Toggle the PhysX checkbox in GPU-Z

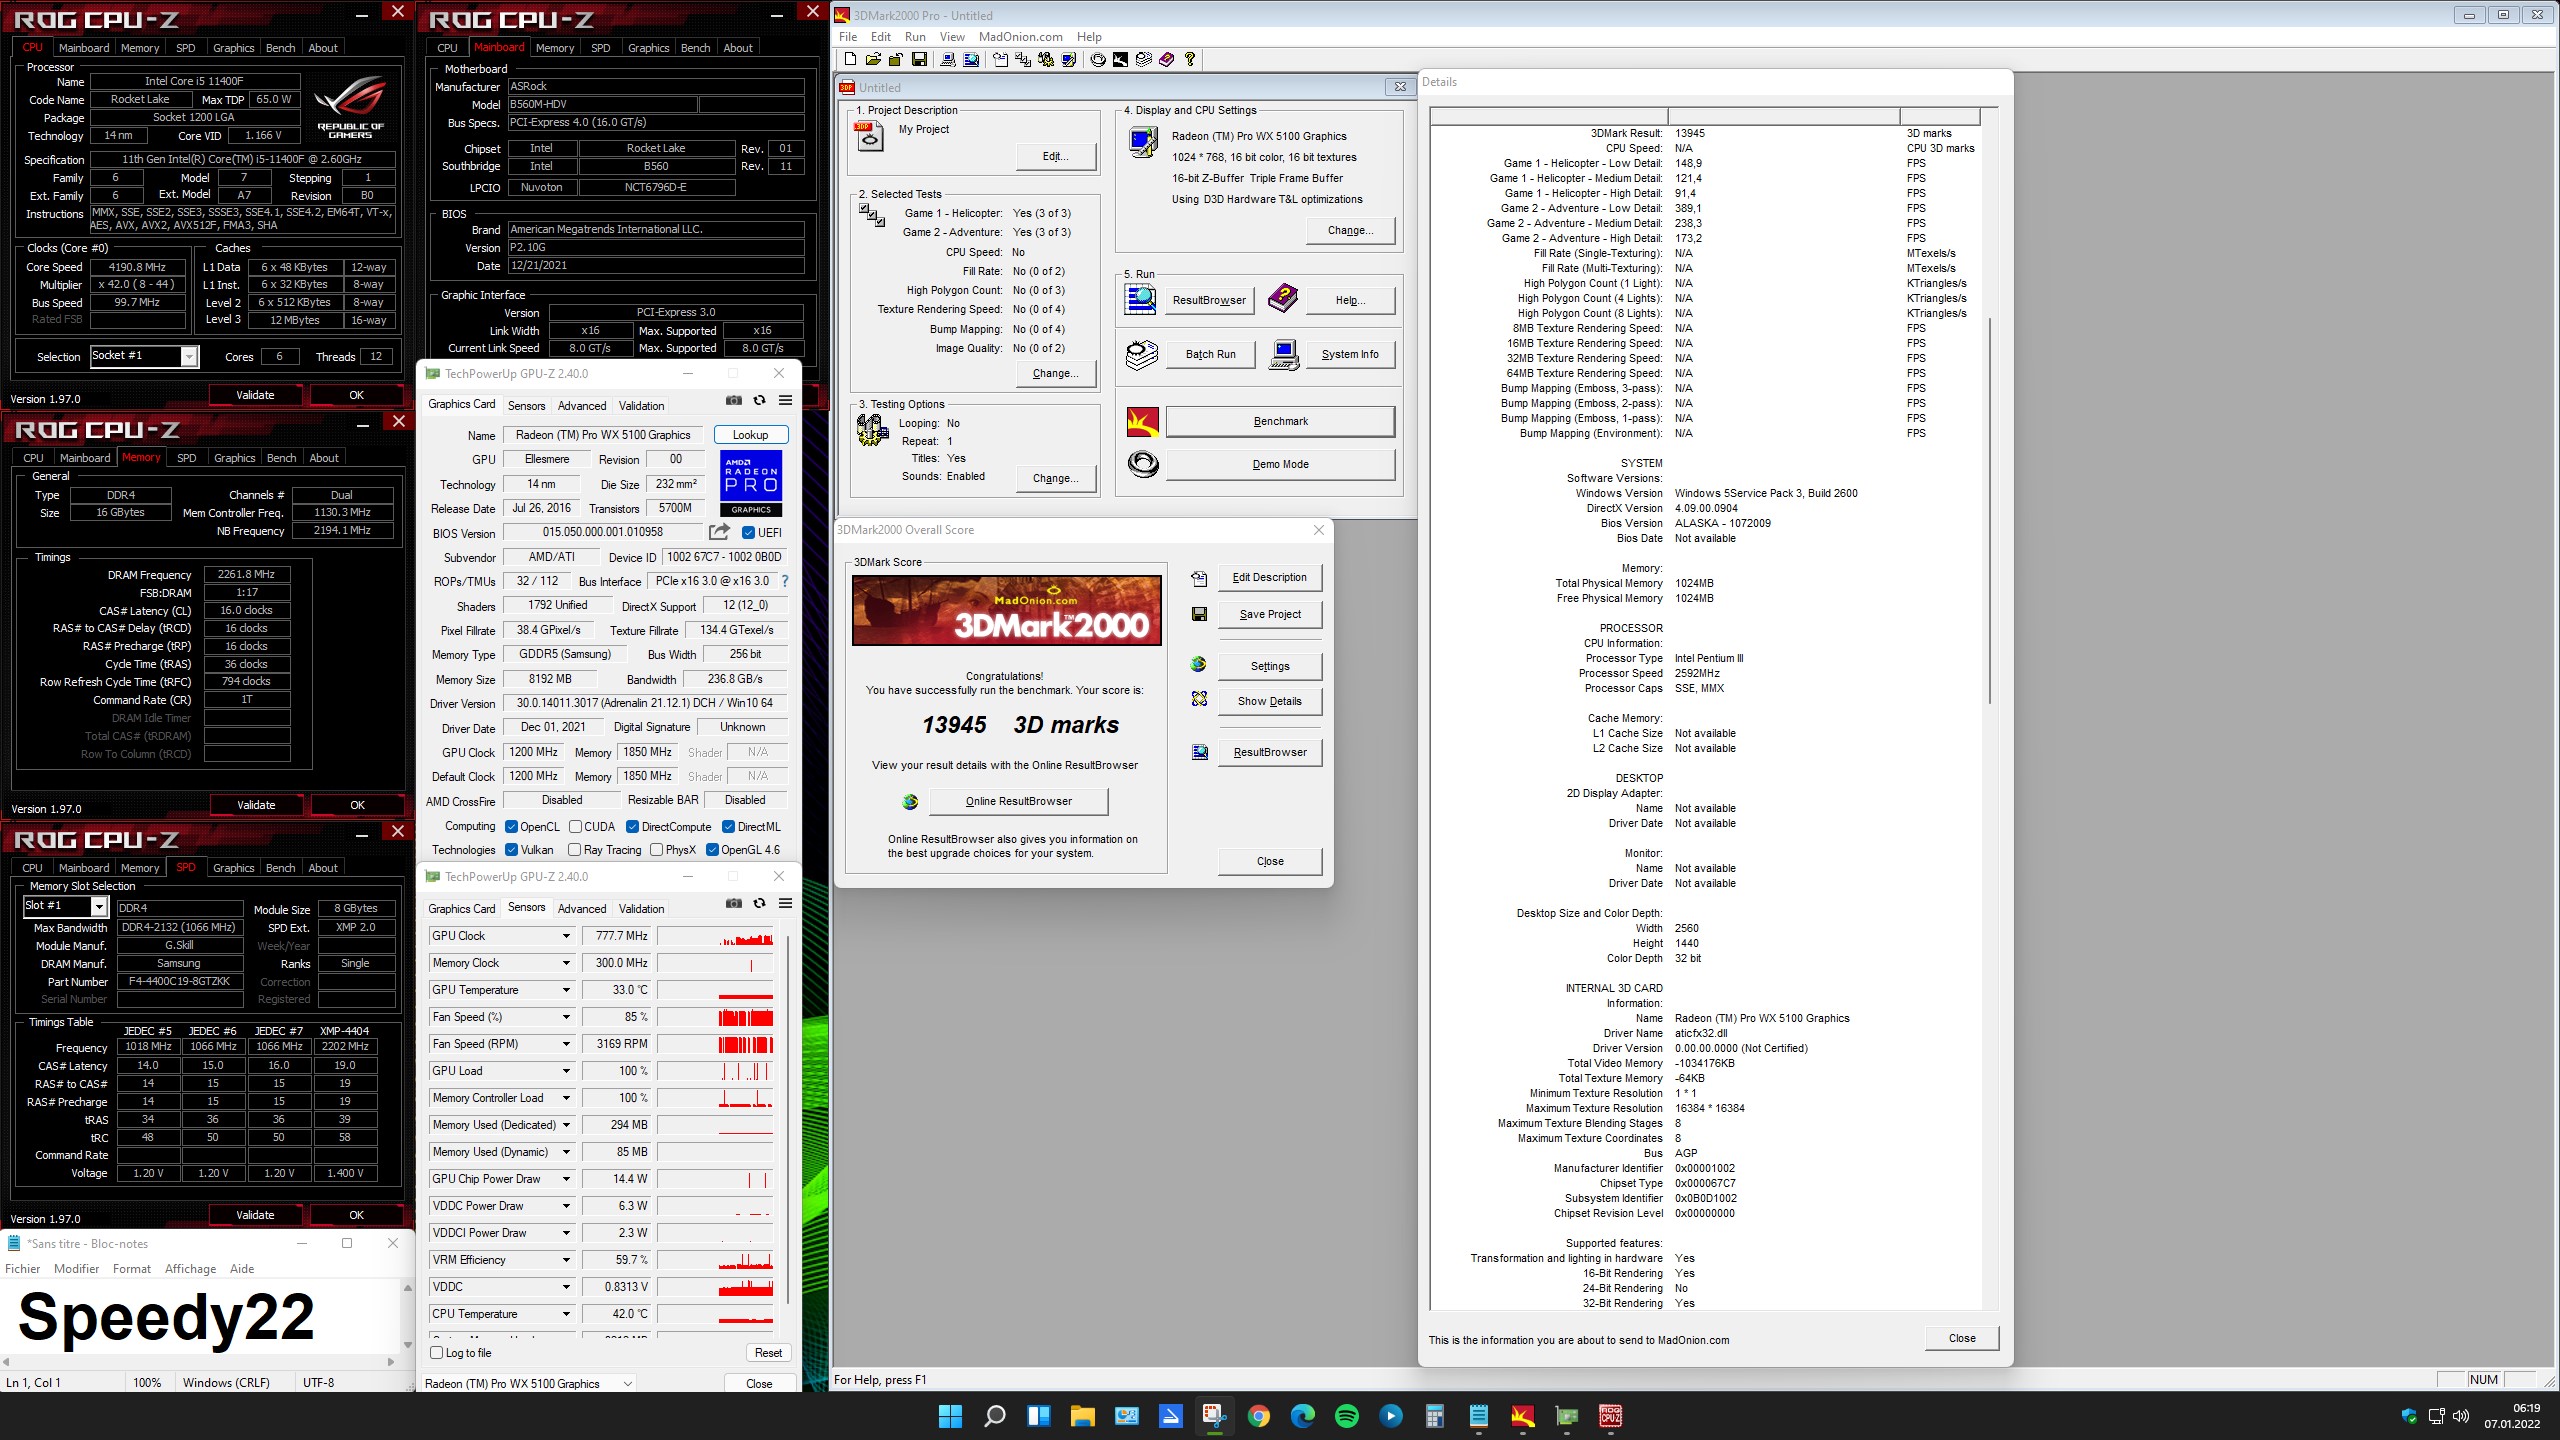(x=656, y=850)
